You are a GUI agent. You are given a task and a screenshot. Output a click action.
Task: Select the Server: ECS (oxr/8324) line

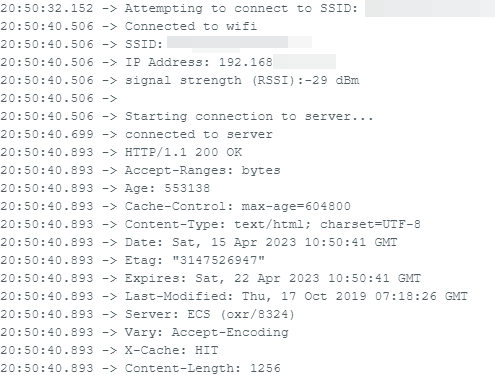click(147, 314)
